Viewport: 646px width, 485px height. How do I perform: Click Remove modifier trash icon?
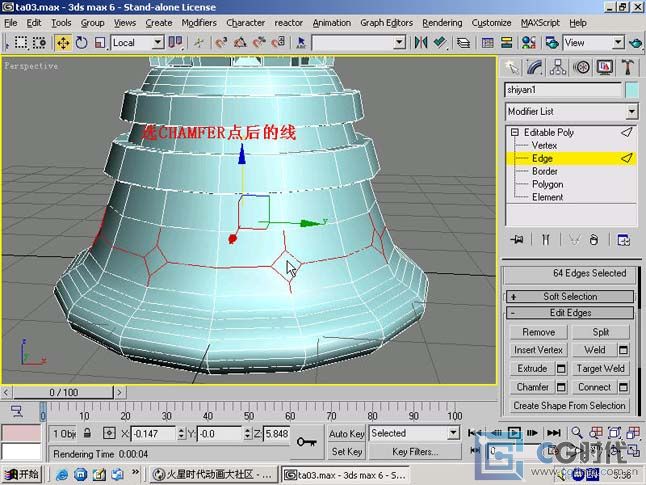pyautogui.click(x=593, y=239)
